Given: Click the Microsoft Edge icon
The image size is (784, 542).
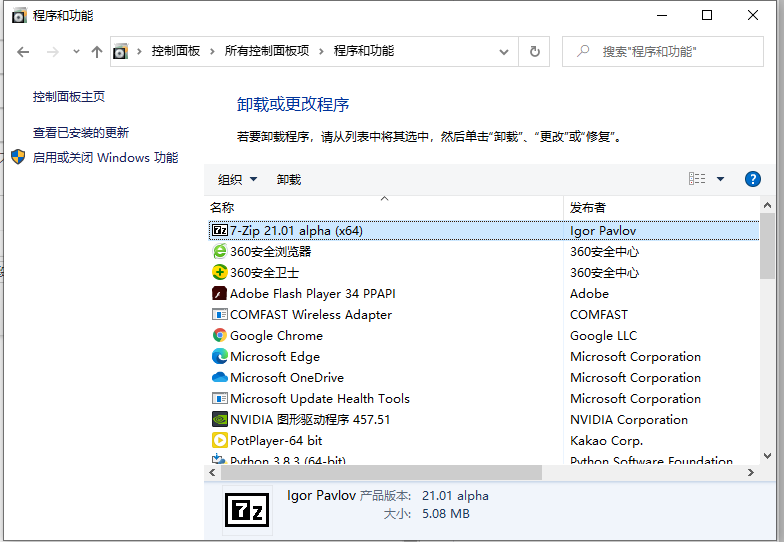Looking at the screenshot, I should point(220,356).
